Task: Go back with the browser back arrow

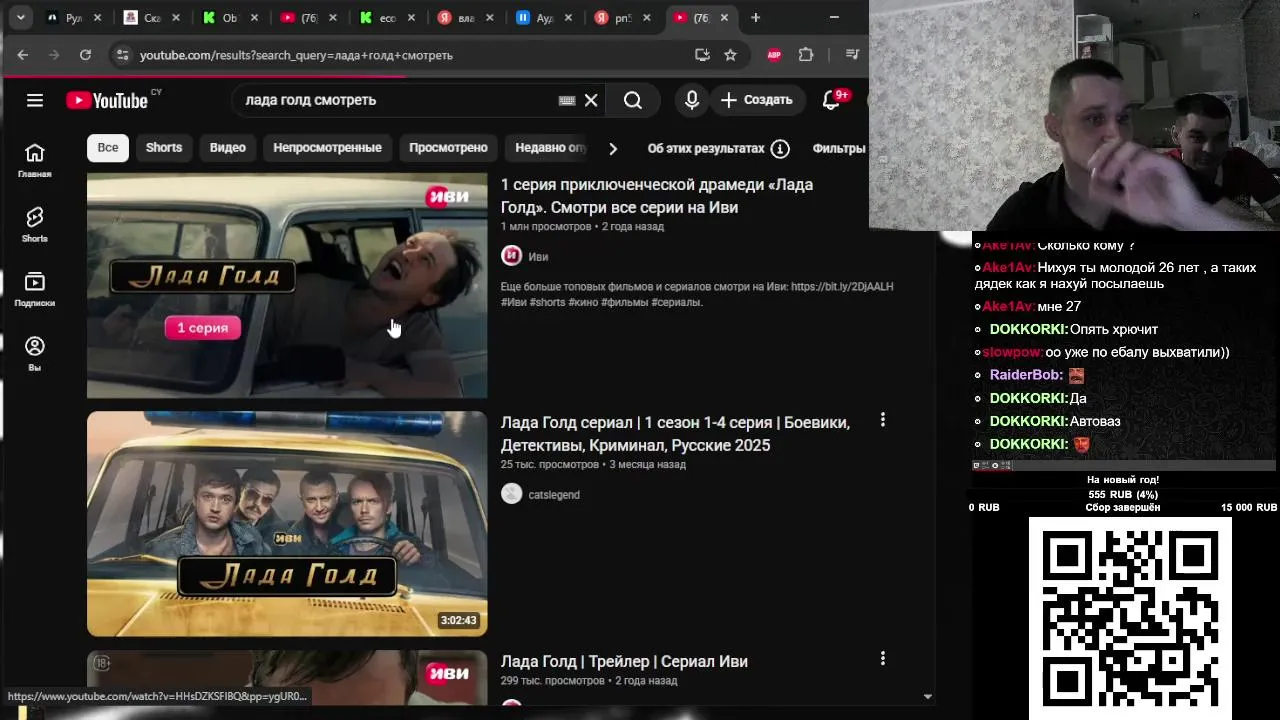Action: 23,55
